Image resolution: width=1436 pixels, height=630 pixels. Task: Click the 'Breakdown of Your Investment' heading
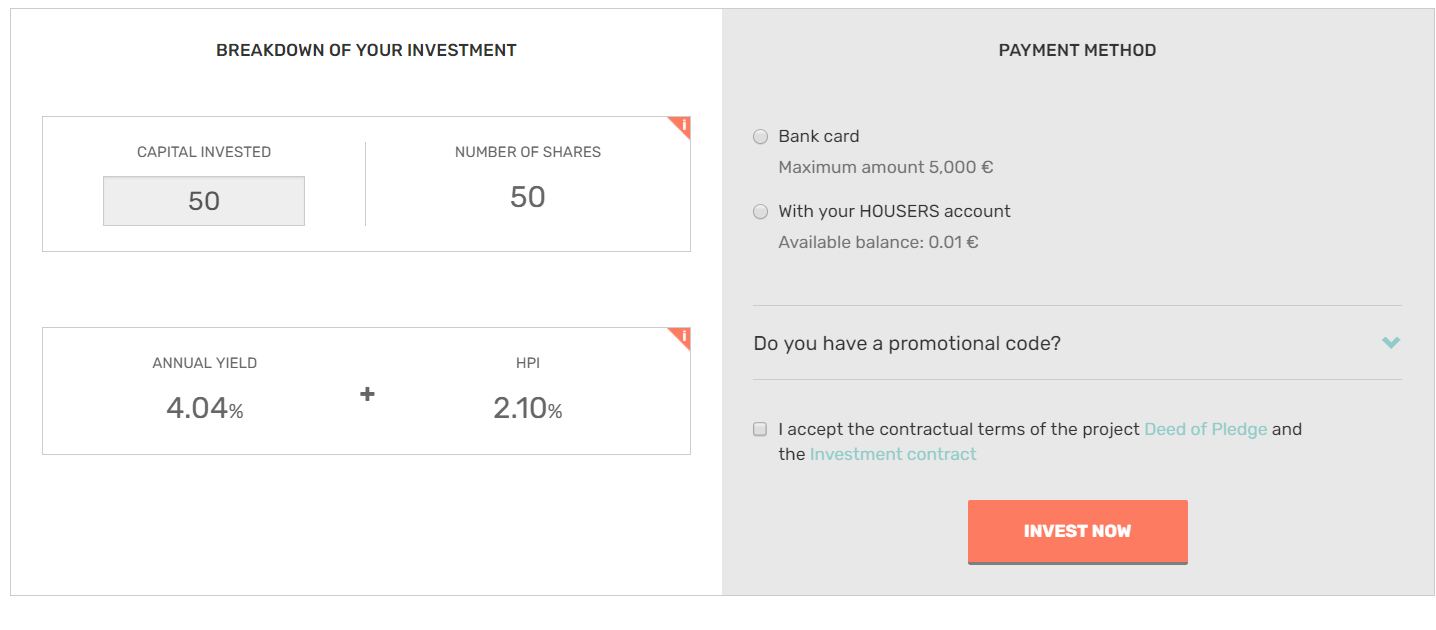pos(366,50)
